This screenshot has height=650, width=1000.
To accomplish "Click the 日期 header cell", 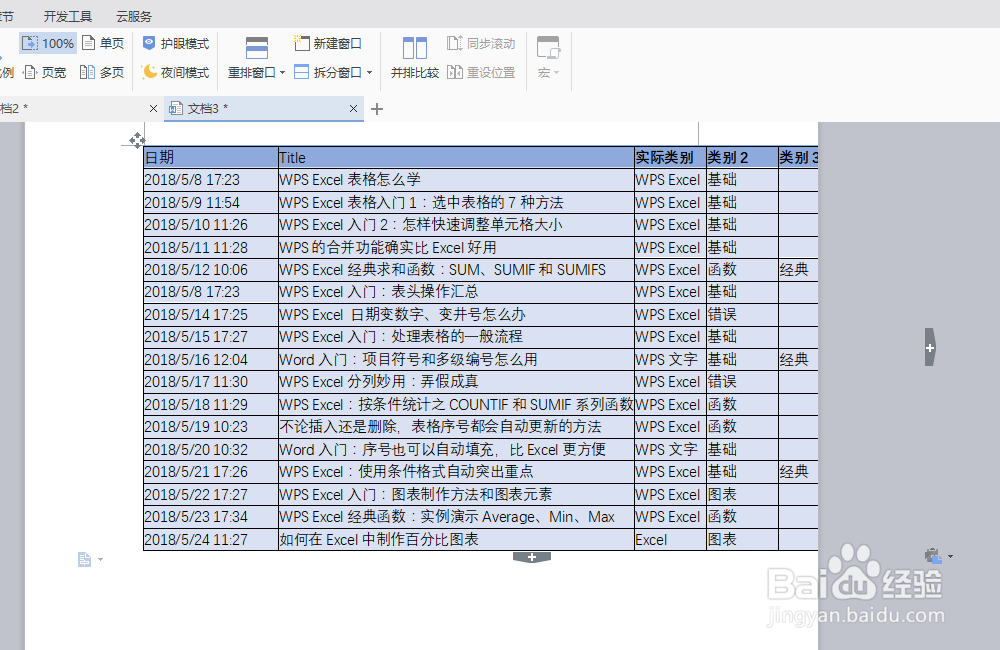I will coord(211,157).
